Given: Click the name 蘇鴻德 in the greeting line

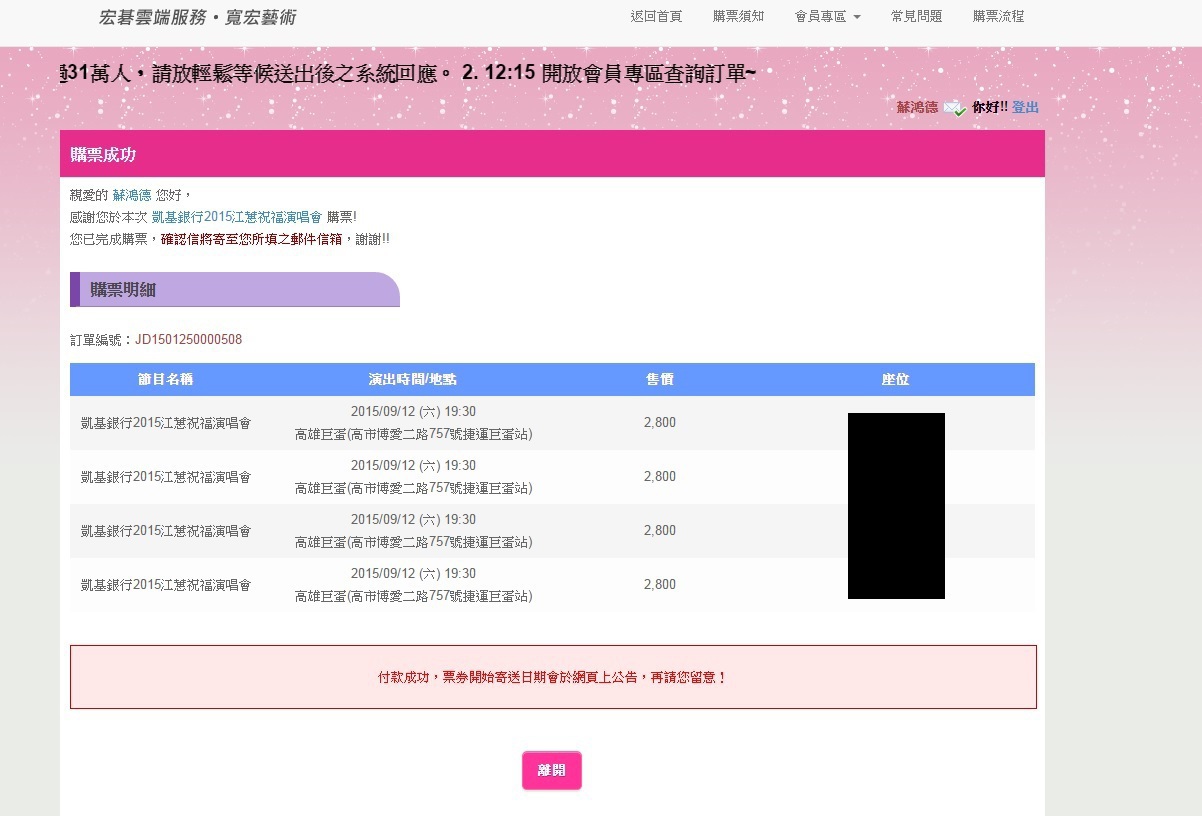Looking at the screenshot, I should coord(131,195).
